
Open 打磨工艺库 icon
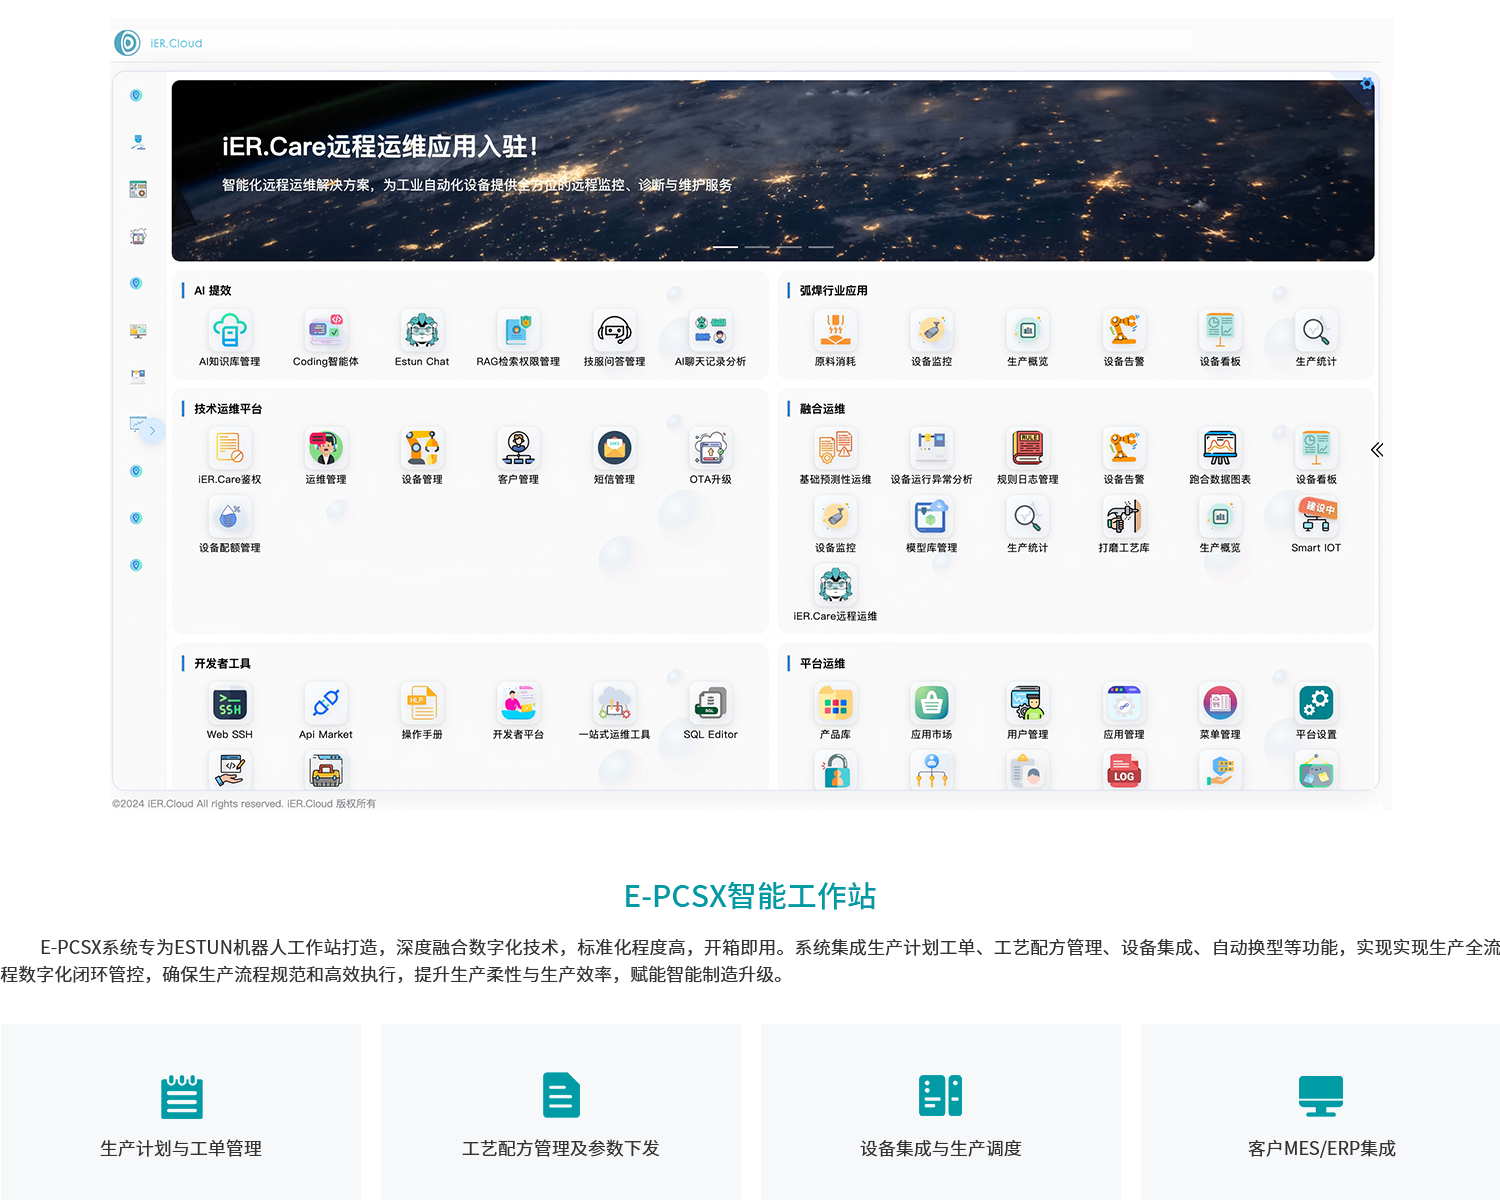click(x=1124, y=516)
